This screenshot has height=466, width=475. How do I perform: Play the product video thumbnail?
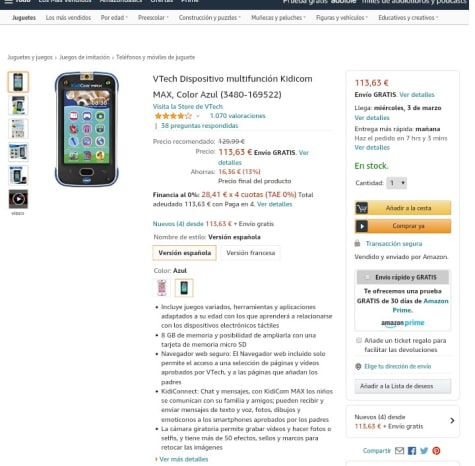(x=18, y=199)
